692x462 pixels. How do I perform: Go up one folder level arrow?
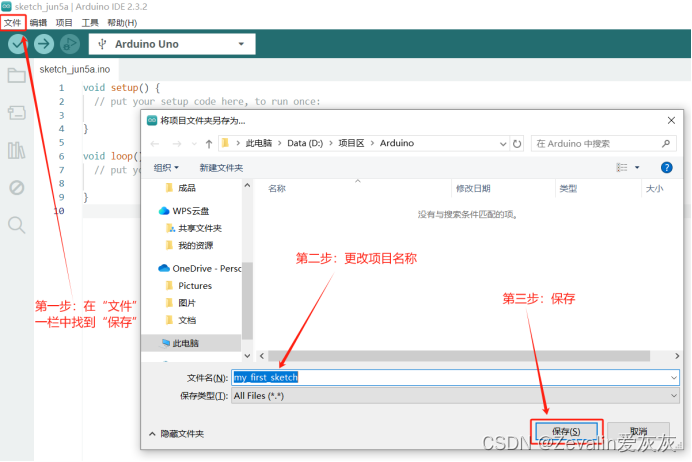(209, 144)
